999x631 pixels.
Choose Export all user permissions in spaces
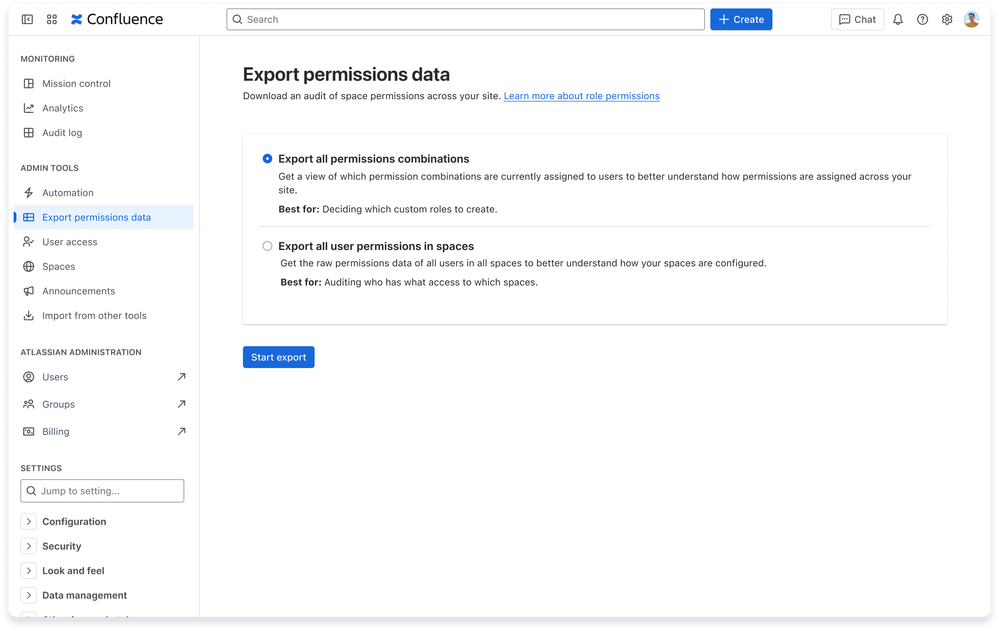[267, 246]
